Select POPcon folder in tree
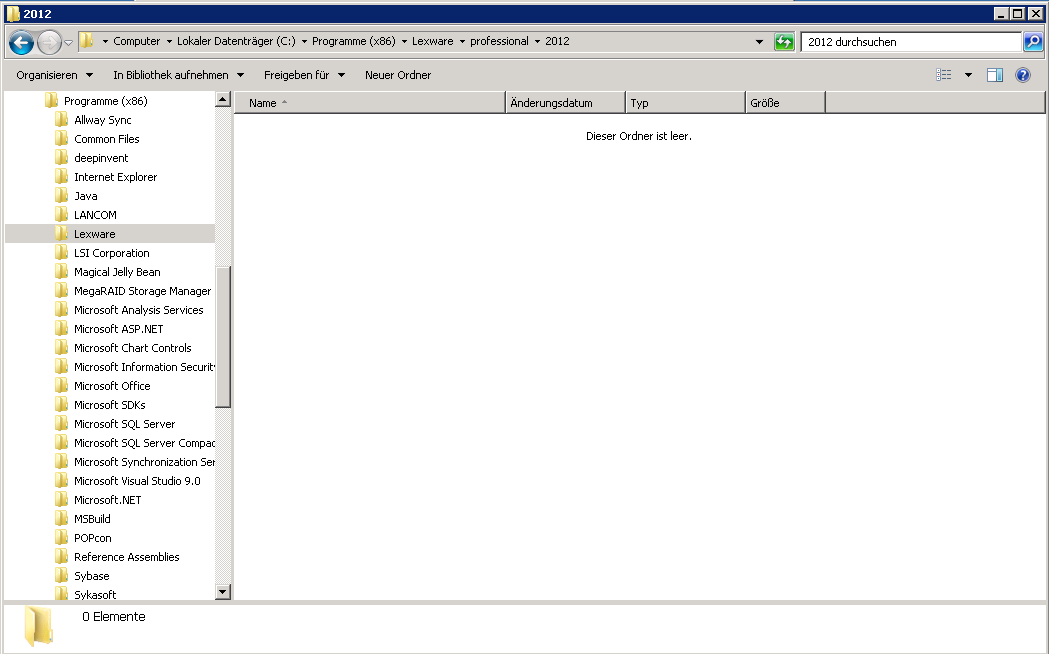Image resolution: width=1049 pixels, height=654 pixels. pyautogui.click(x=92, y=538)
